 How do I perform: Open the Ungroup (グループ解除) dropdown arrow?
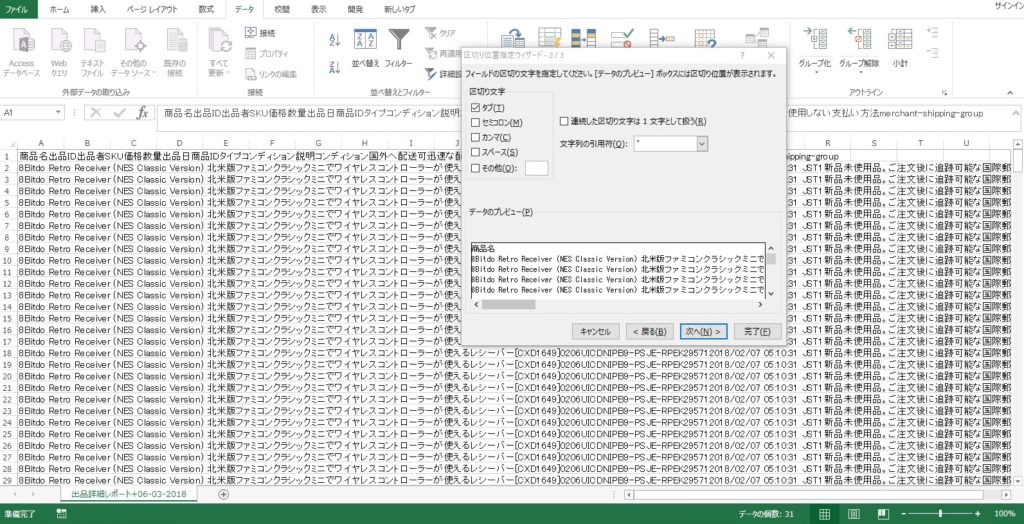pos(859,73)
